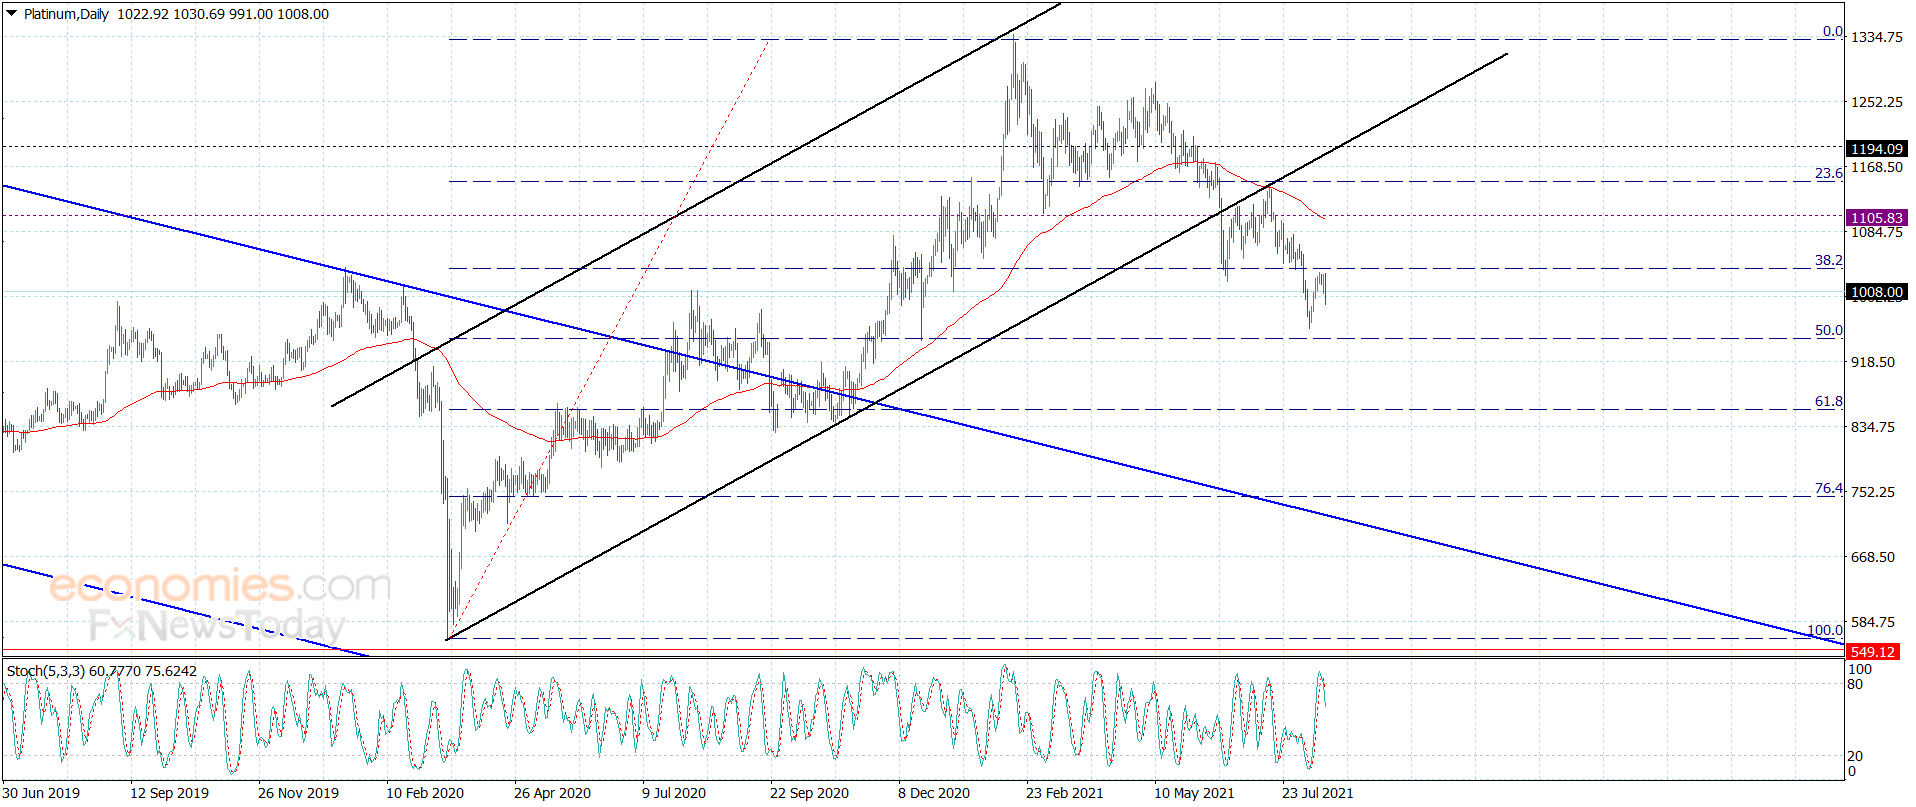This screenshot has width=1916, height=807.
Task: Click the '23 Feb 2021' date label
Action: (1065, 793)
